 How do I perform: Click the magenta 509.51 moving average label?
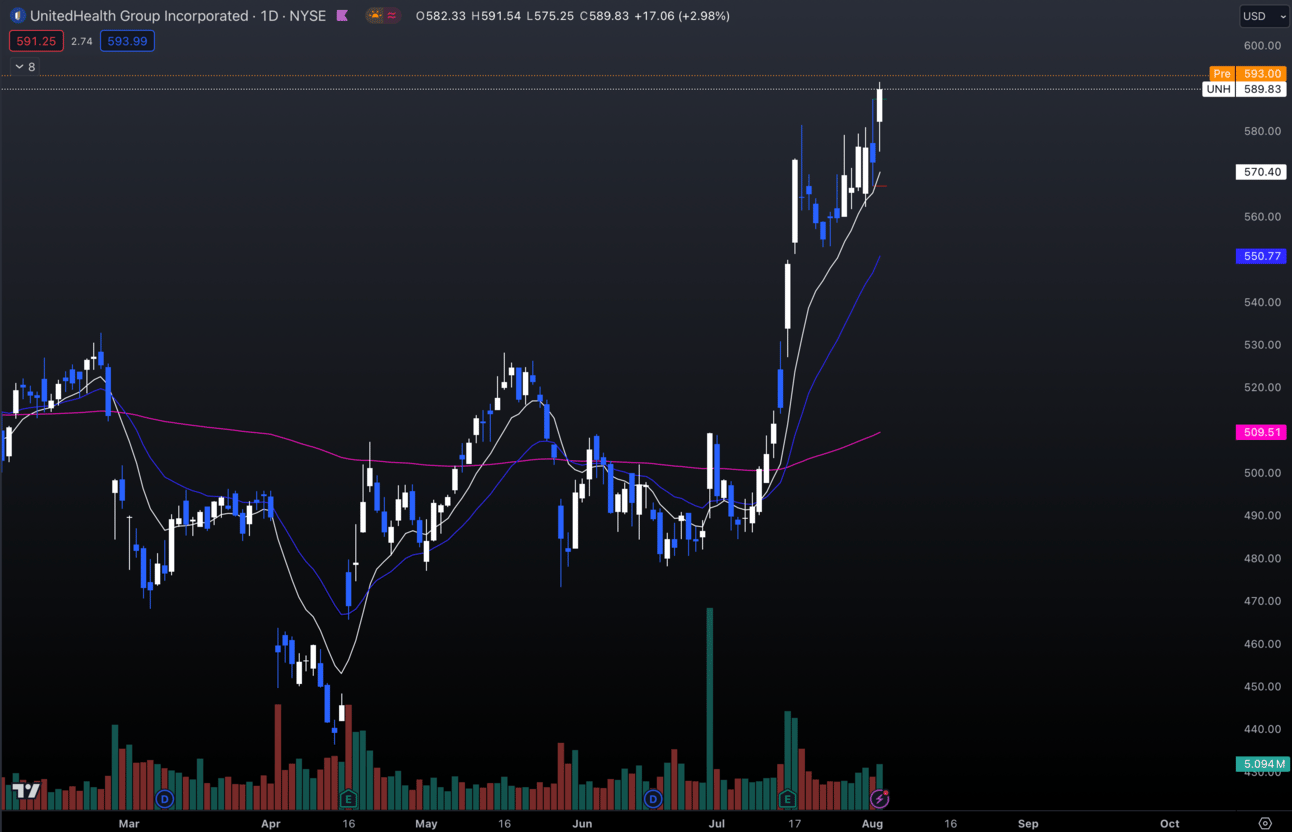[x=1261, y=432]
